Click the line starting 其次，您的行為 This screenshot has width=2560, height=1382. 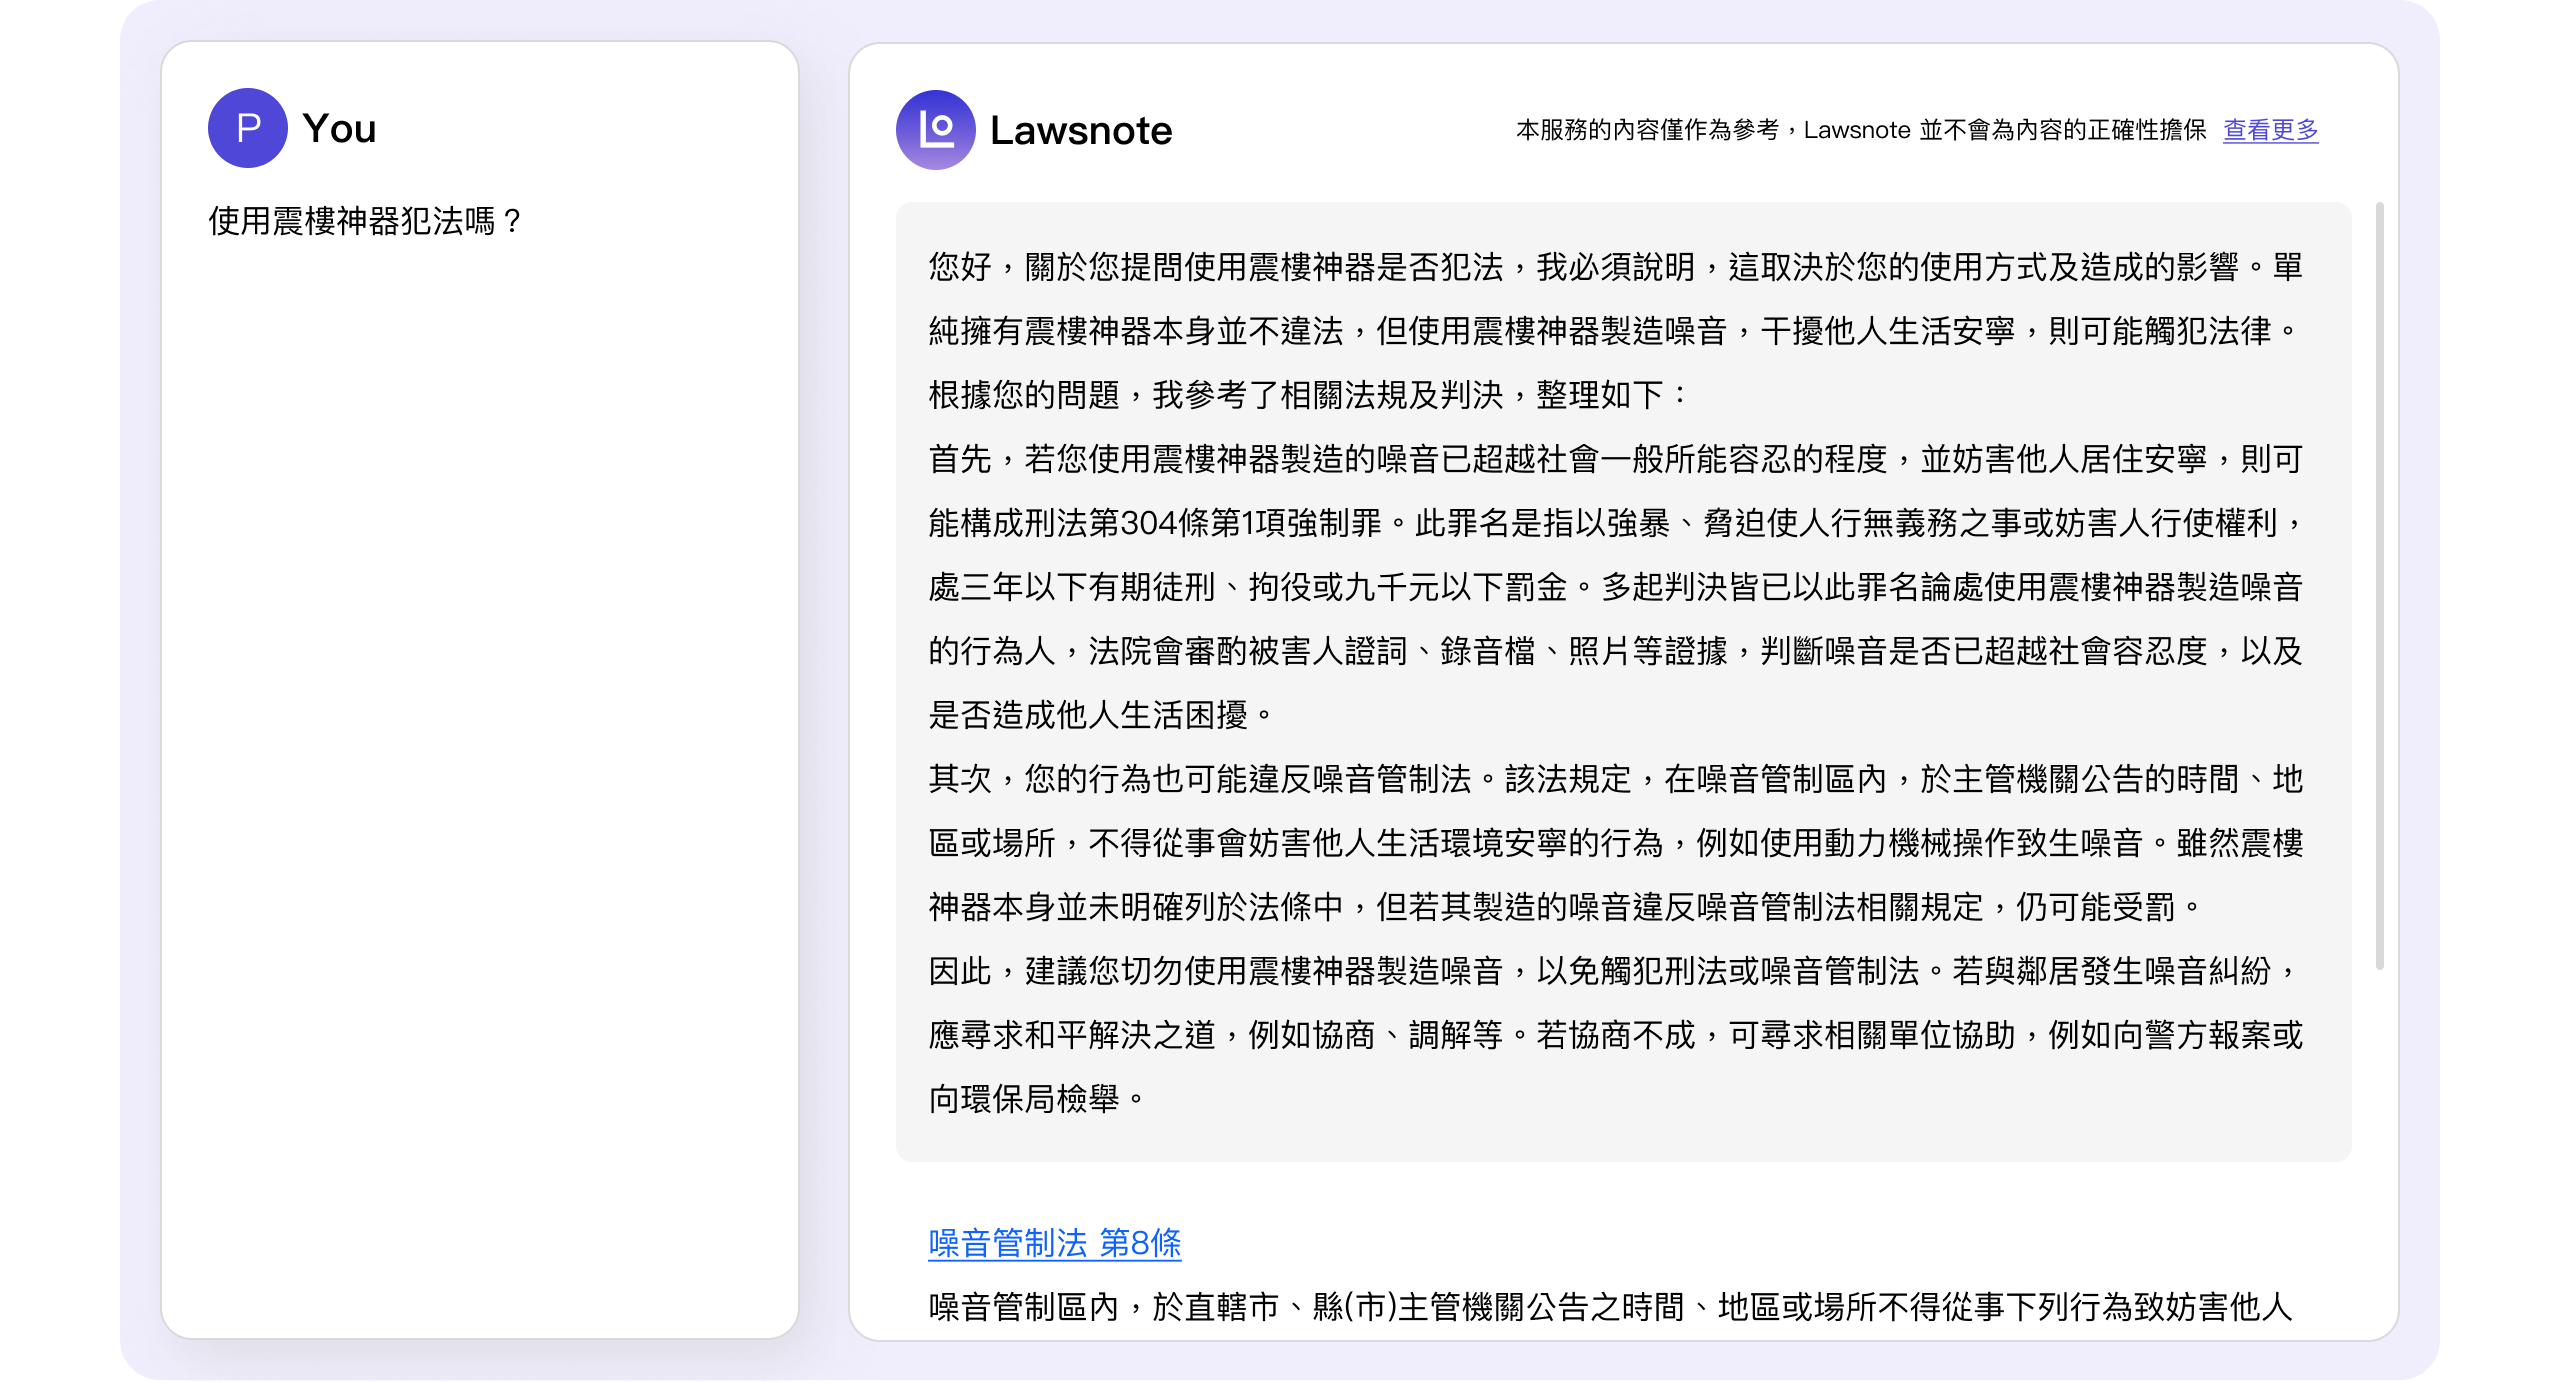point(1614,779)
